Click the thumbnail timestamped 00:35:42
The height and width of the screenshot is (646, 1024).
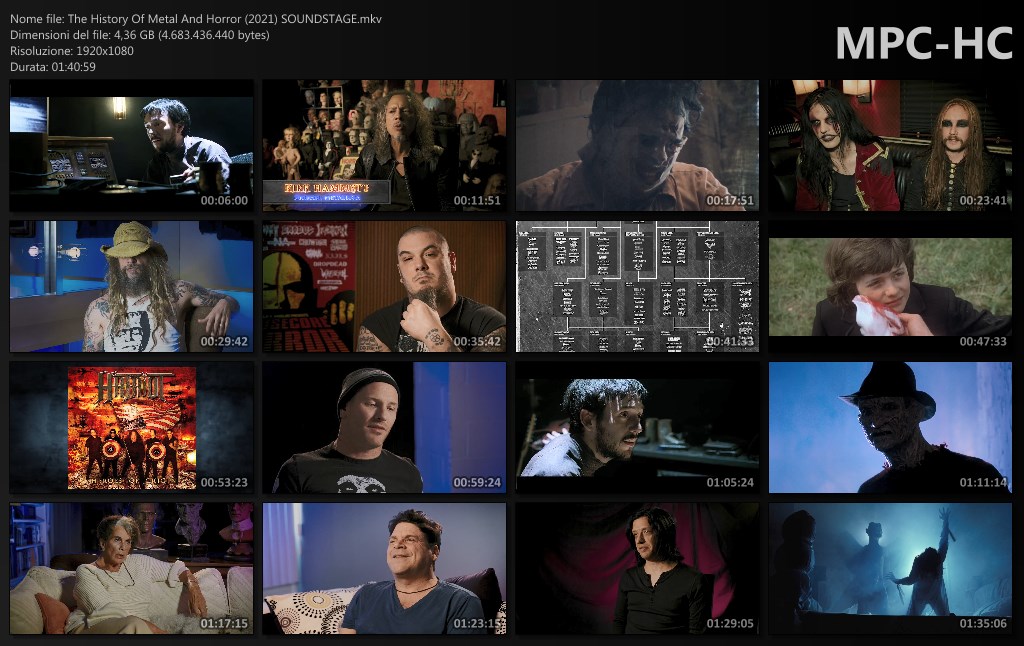pos(384,286)
